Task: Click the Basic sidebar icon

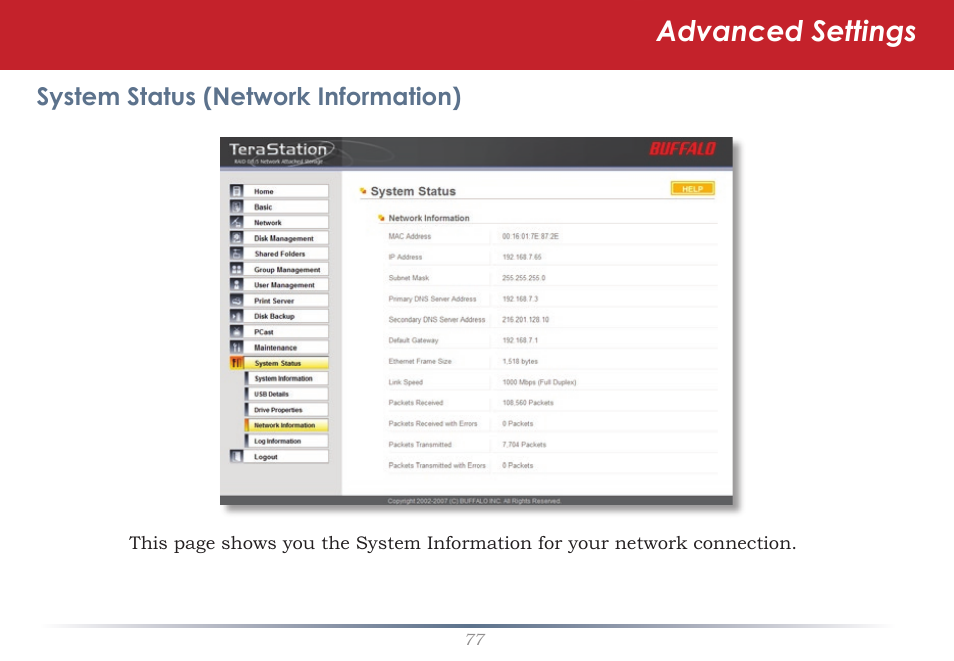Action: tap(237, 207)
